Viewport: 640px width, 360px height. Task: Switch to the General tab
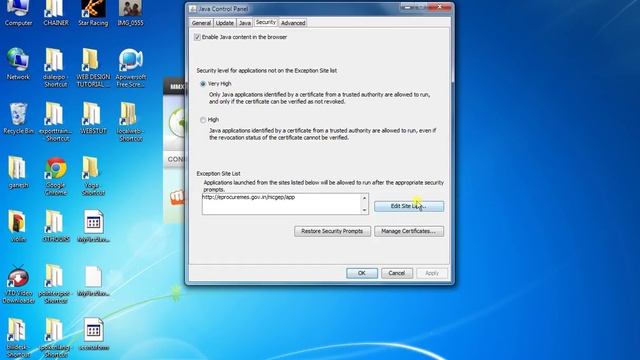[x=201, y=23]
